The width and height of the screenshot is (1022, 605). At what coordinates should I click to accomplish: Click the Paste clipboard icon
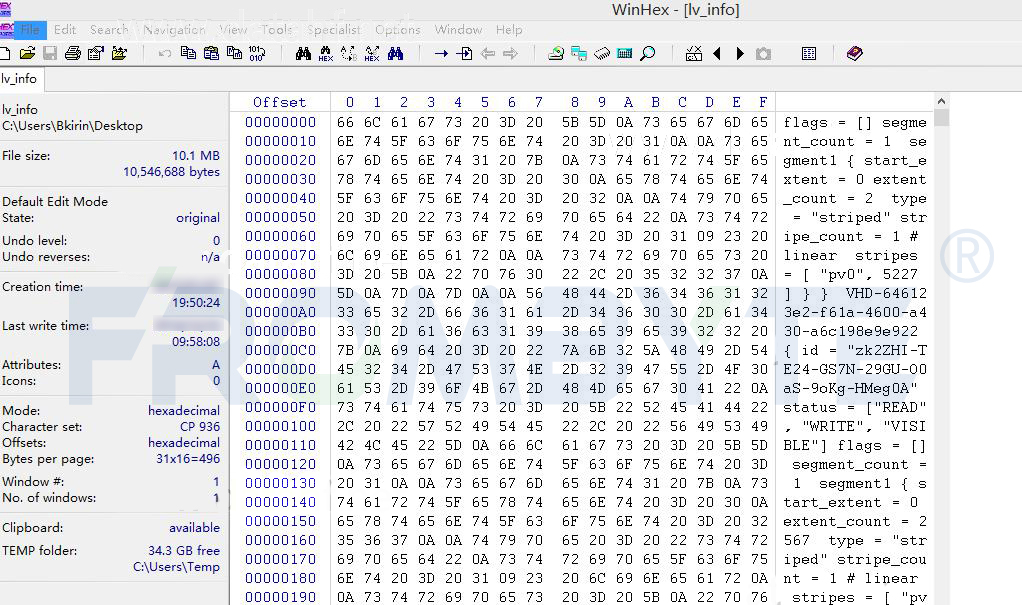tap(211, 53)
